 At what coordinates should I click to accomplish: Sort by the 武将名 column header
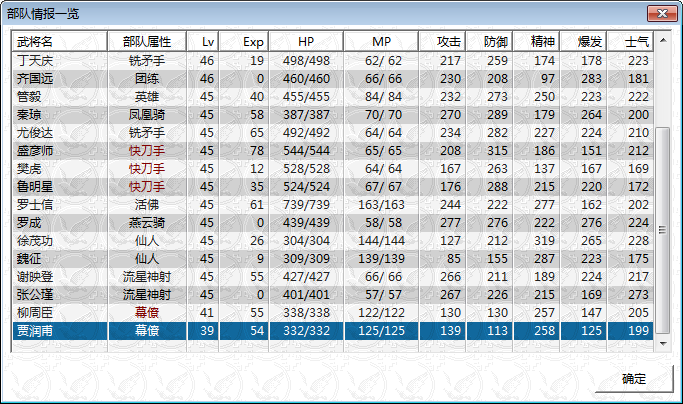click(x=58, y=41)
